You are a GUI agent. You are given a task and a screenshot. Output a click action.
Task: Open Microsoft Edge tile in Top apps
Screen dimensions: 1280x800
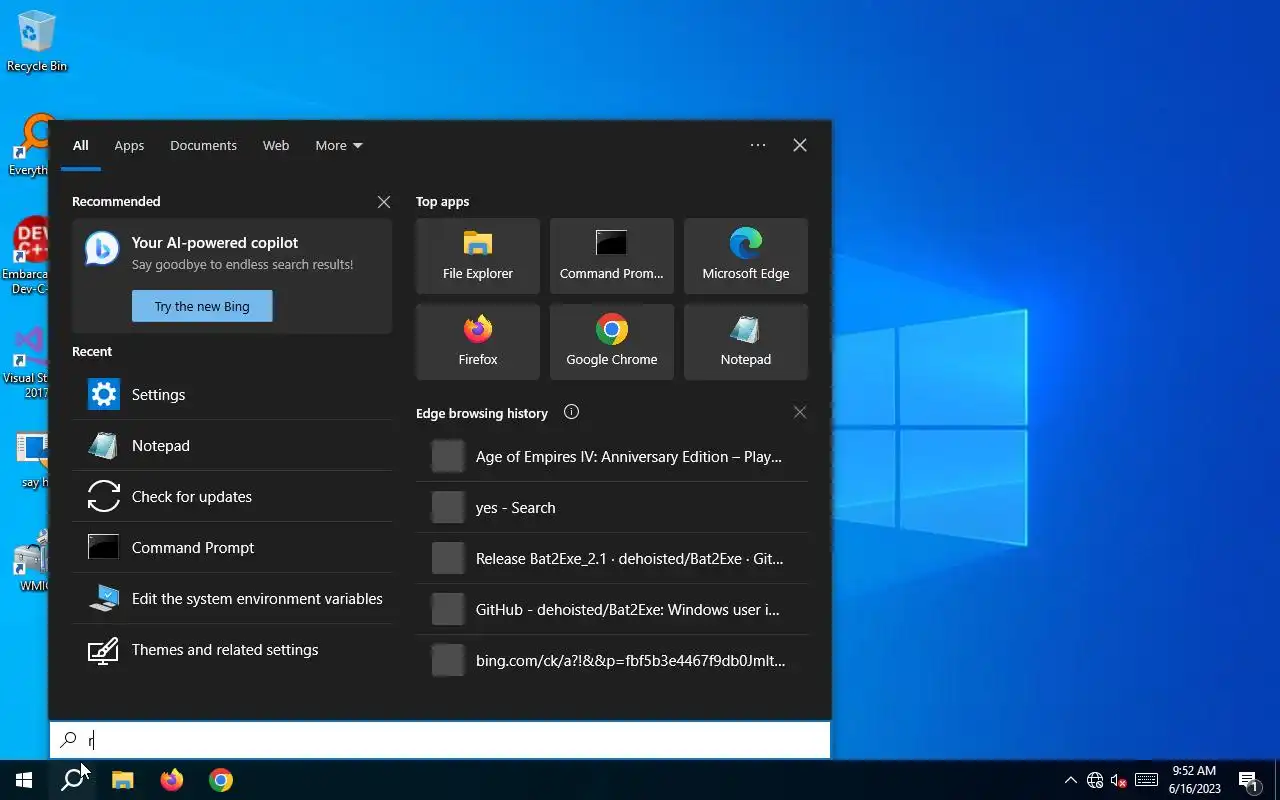[x=746, y=256]
